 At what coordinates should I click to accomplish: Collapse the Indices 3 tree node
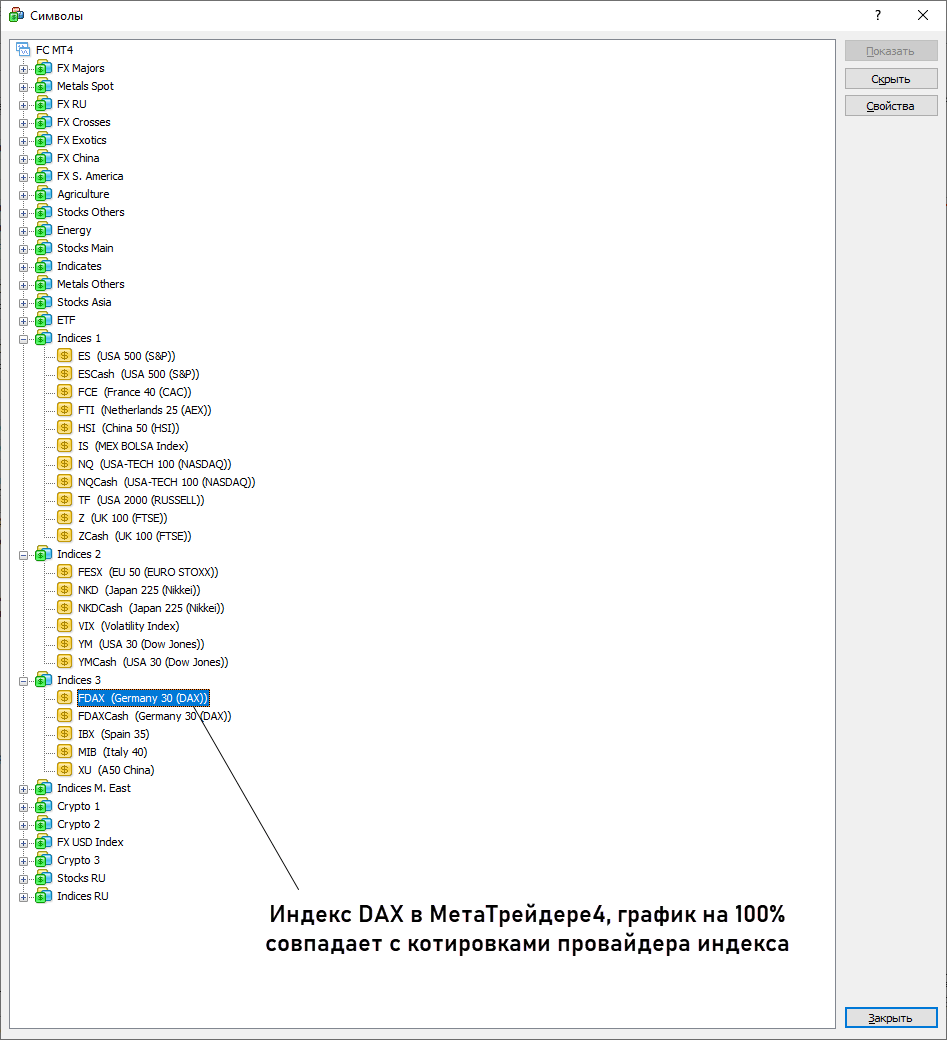(x=24, y=681)
